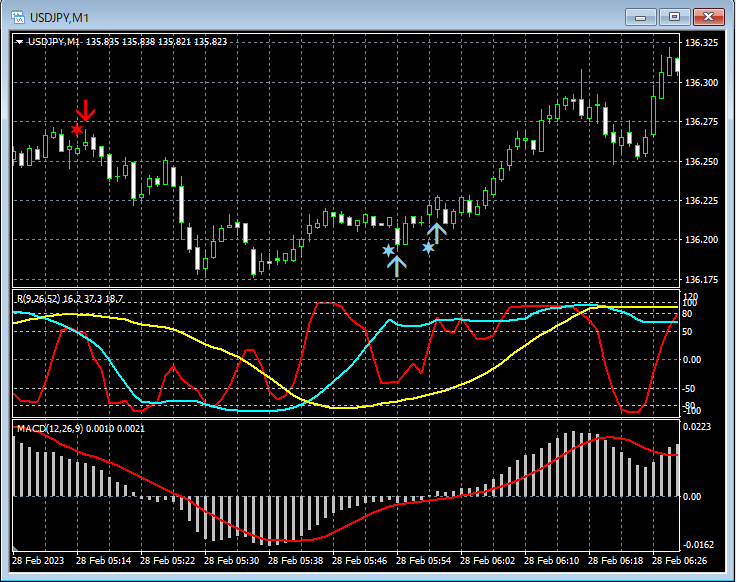This screenshot has width=737, height=582.
Task: Click the USDJPY,M1 chart window icon
Action: [17, 17]
